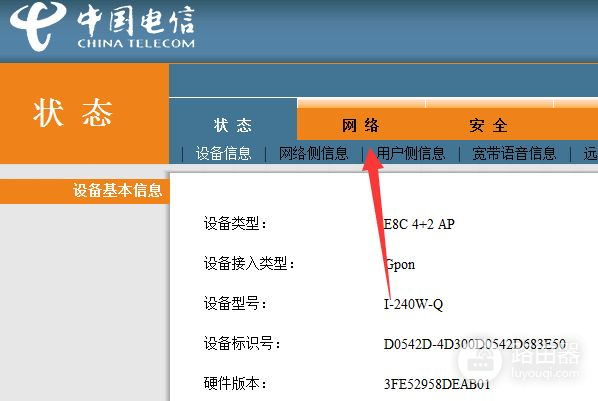The image size is (598, 401).
Task: Click the access type value Gpon
Action: click(399, 264)
